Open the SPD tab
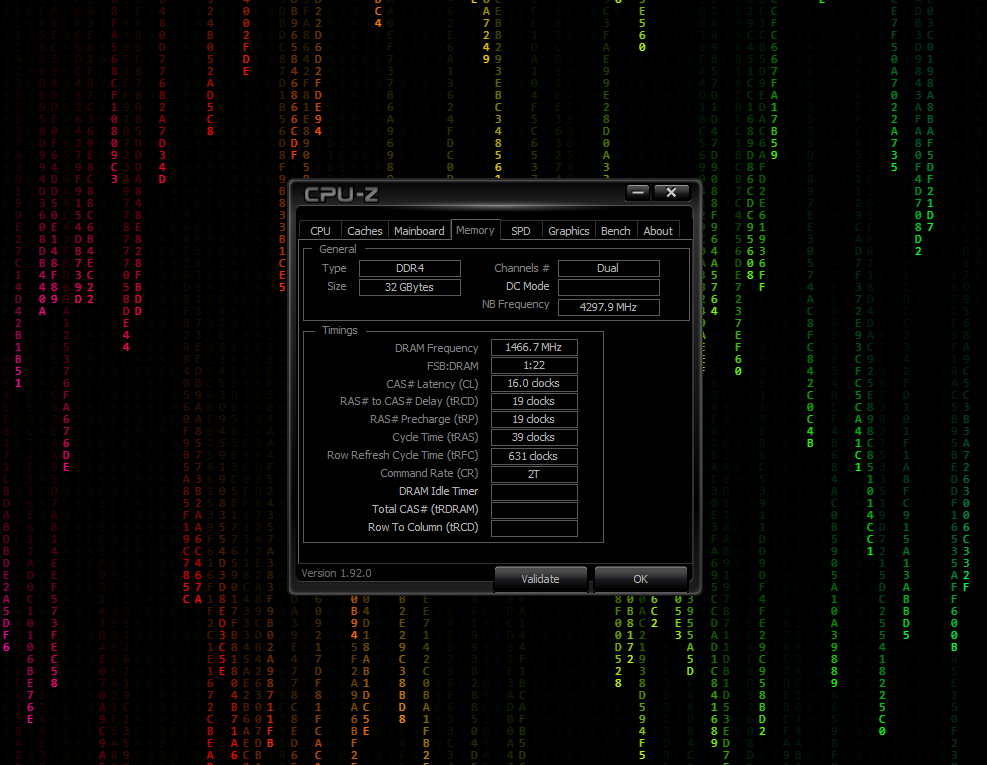The height and width of the screenshot is (765, 987). pos(521,231)
